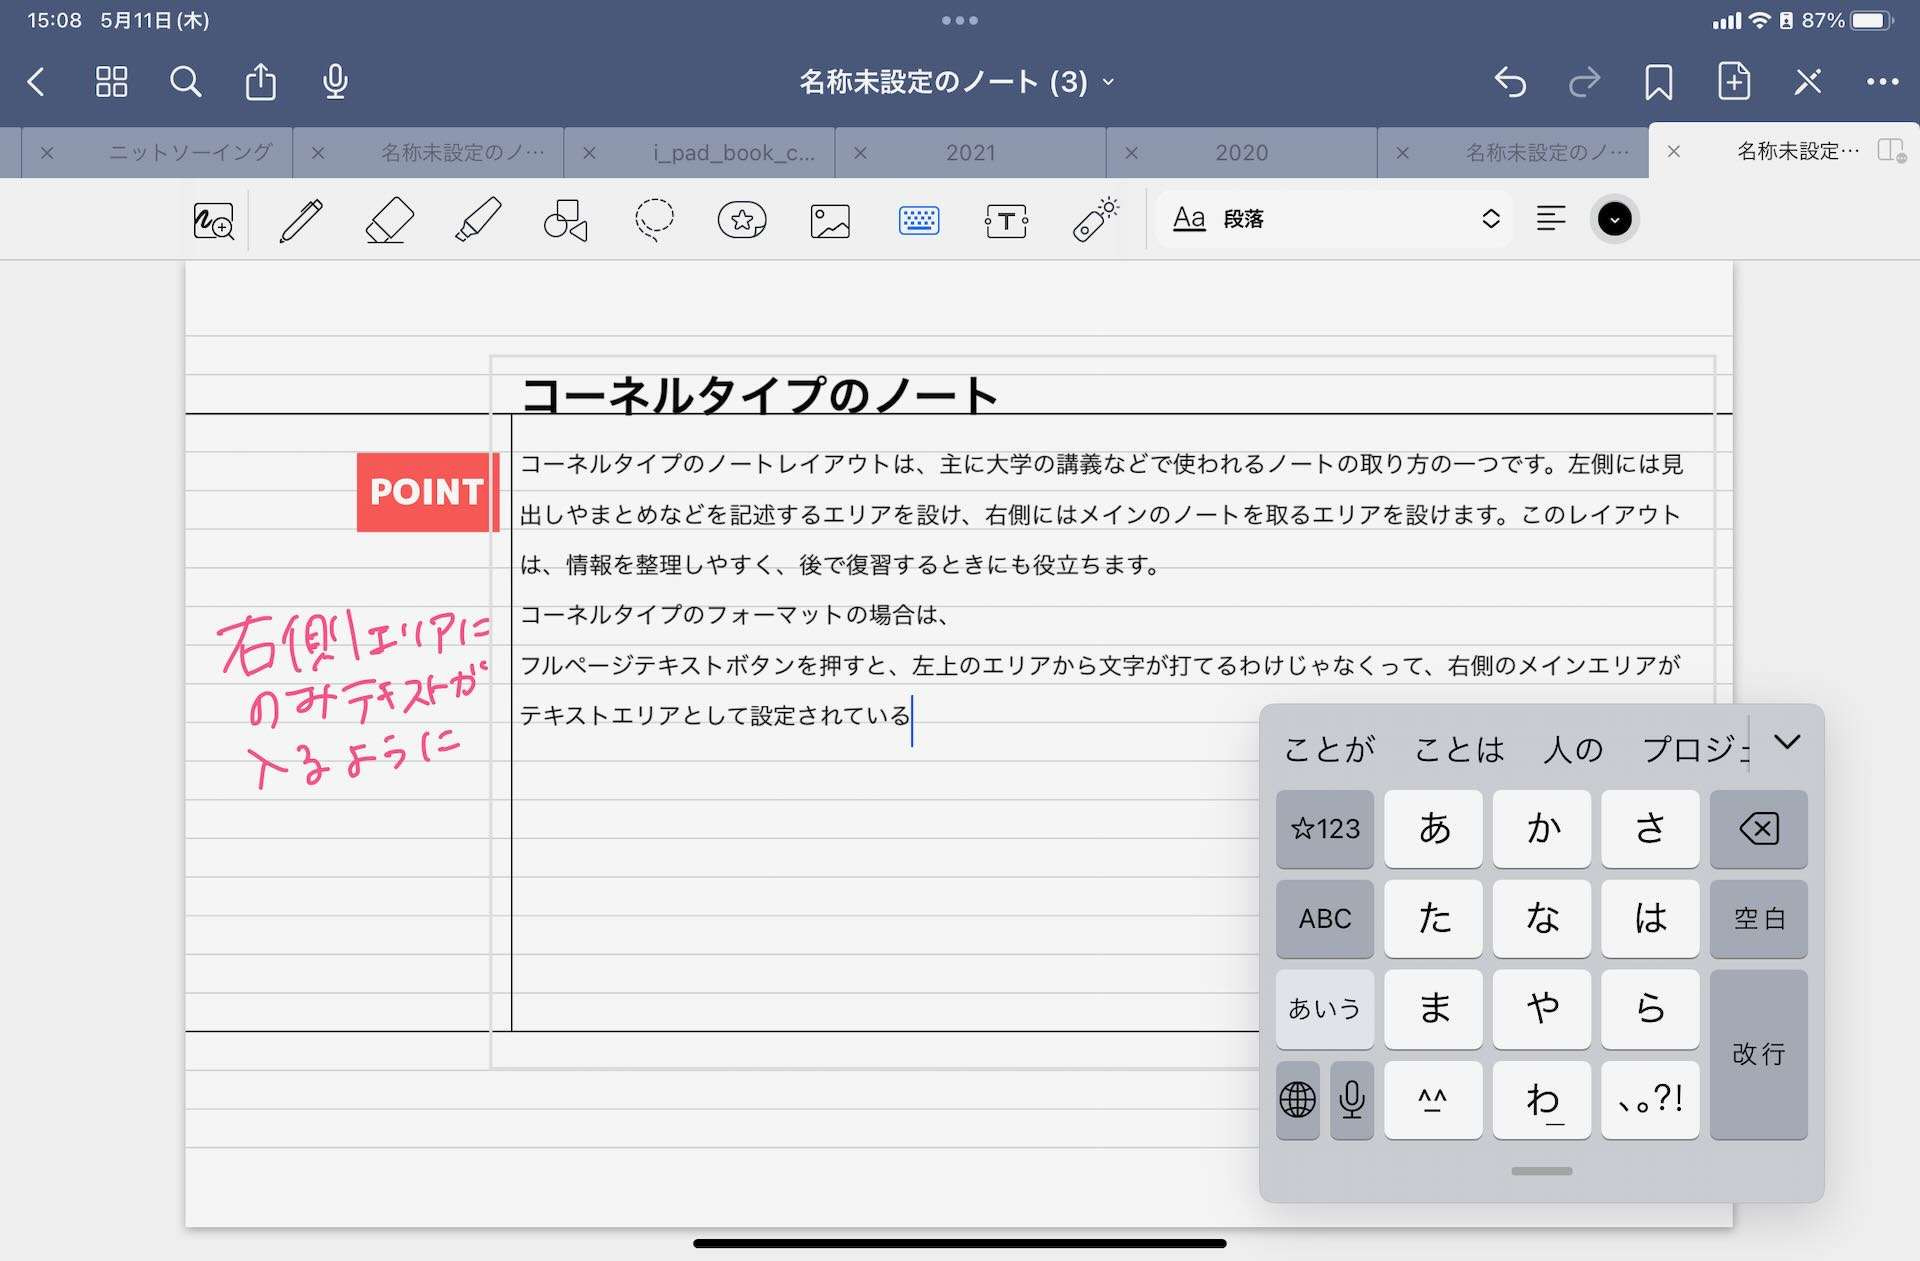Open the Elements sticker tool
The height and width of the screenshot is (1261, 1920).
[742, 220]
